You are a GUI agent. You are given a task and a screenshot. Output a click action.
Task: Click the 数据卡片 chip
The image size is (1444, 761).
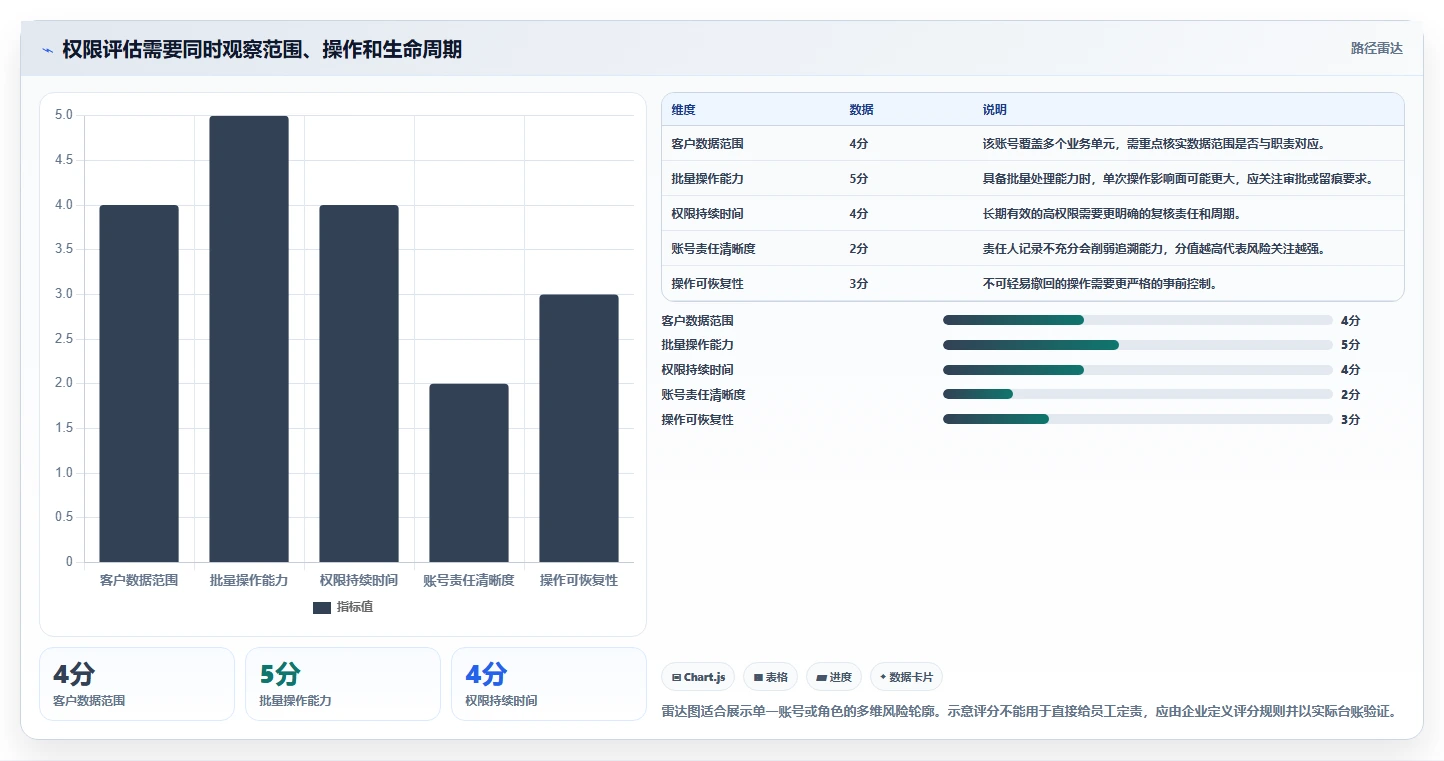(x=906, y=677)
